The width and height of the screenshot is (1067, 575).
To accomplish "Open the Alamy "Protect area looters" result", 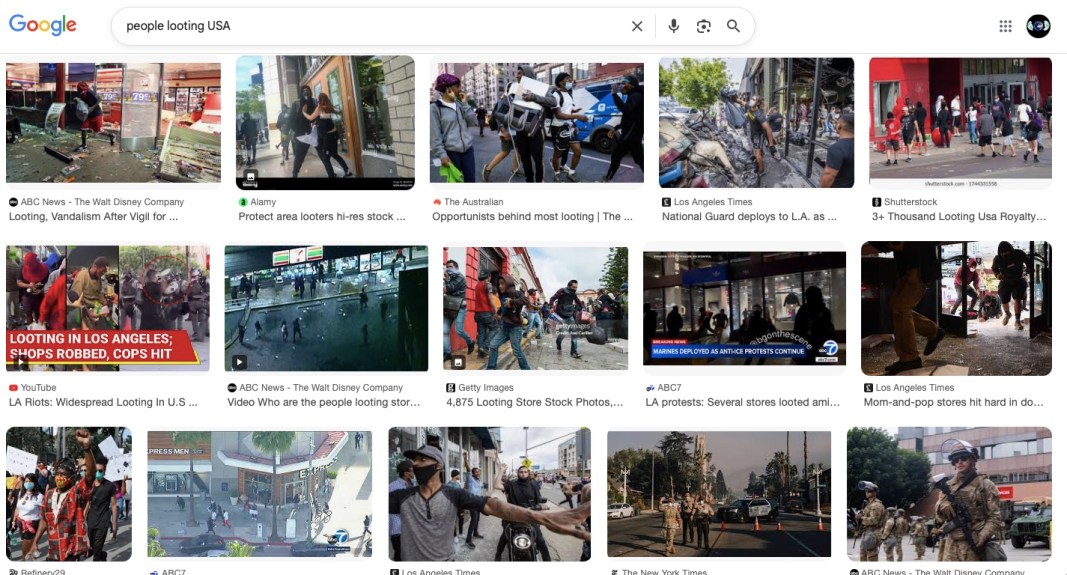I will point(322,216).
